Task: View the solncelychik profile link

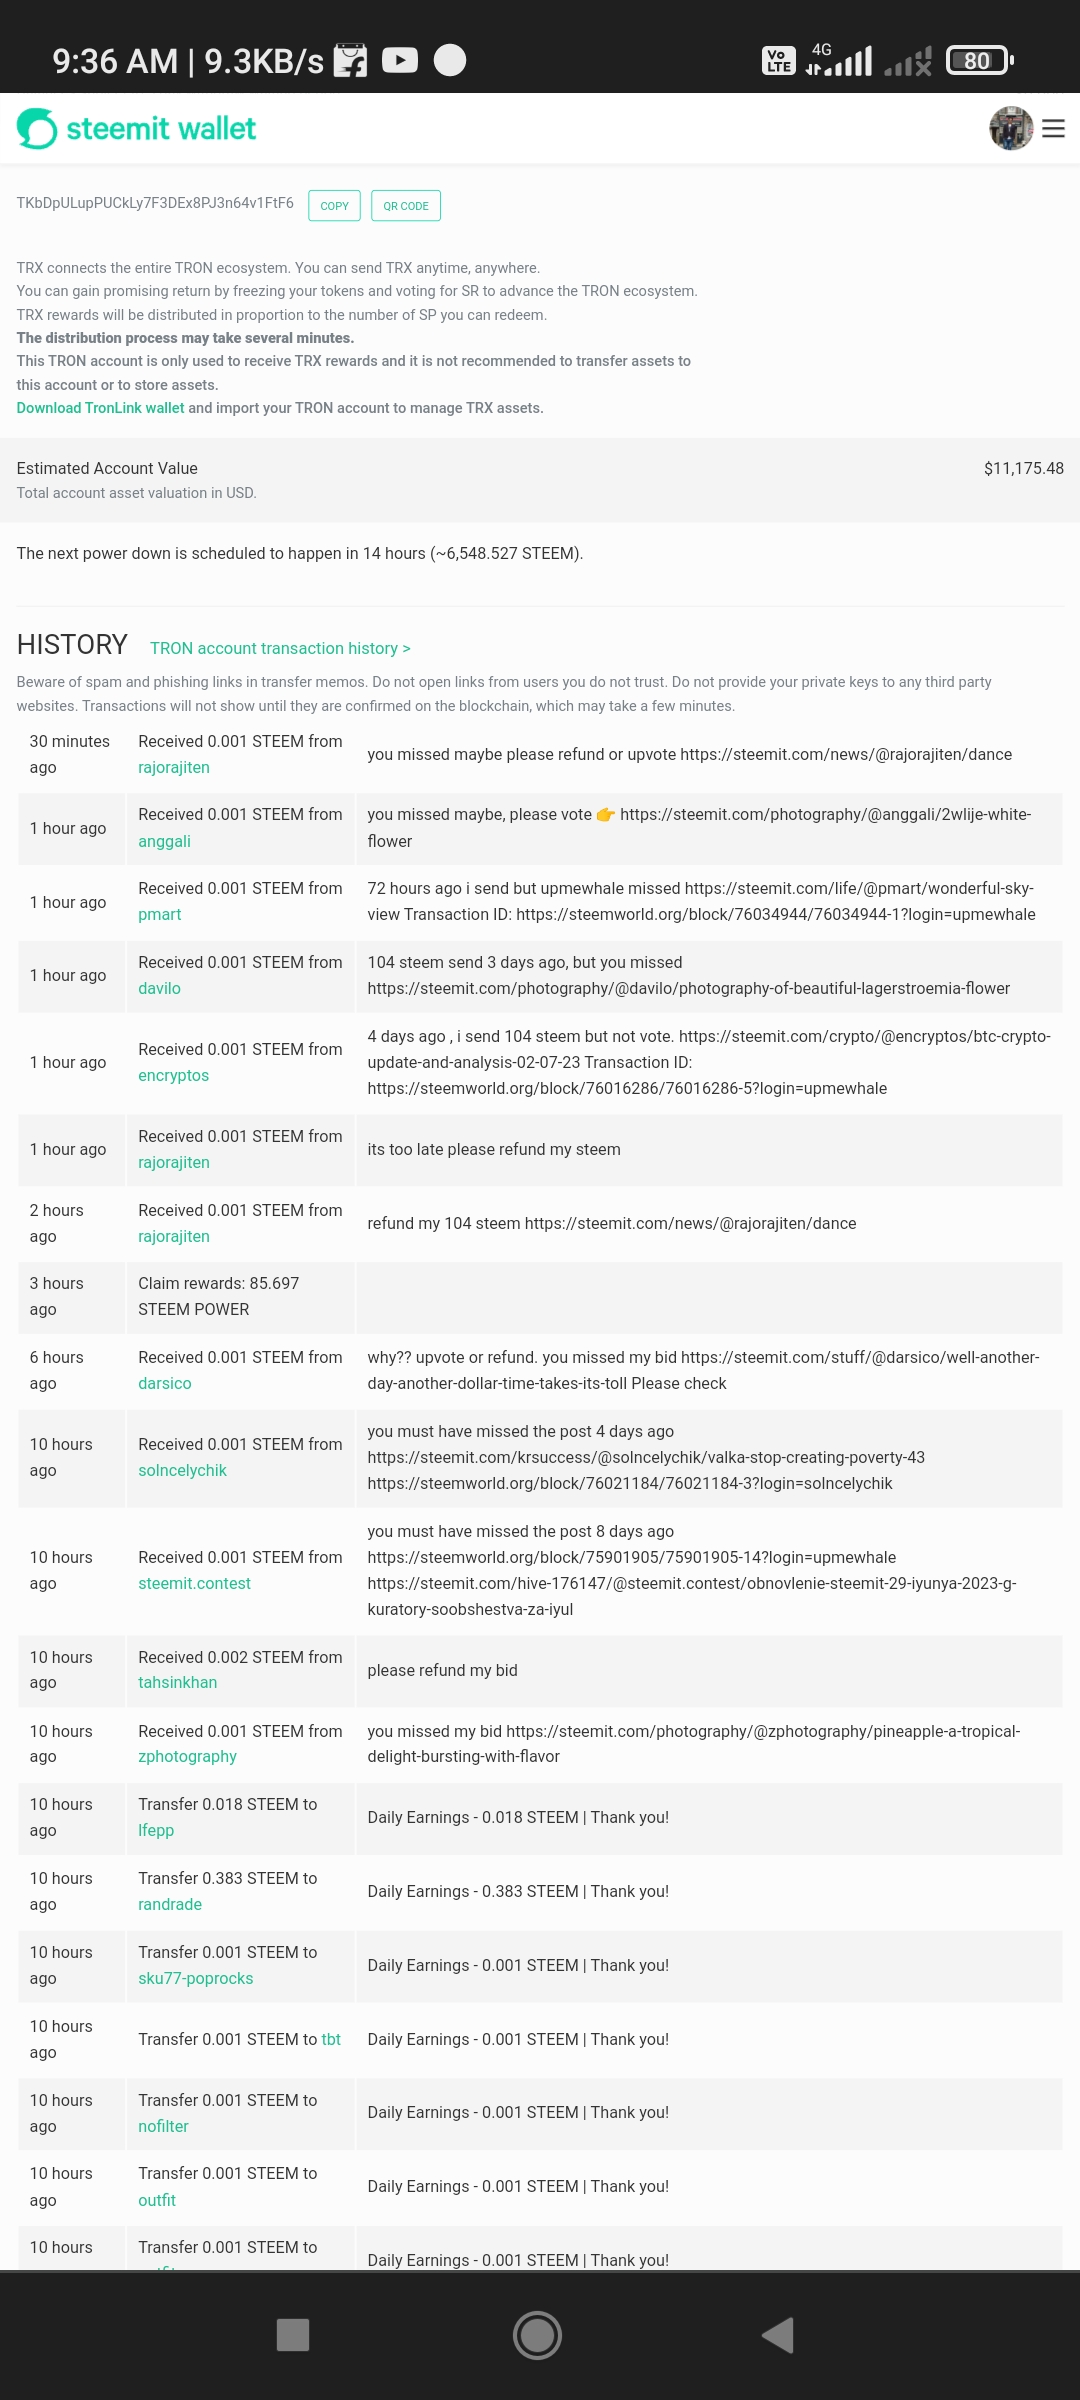Action: point(182,1470)
